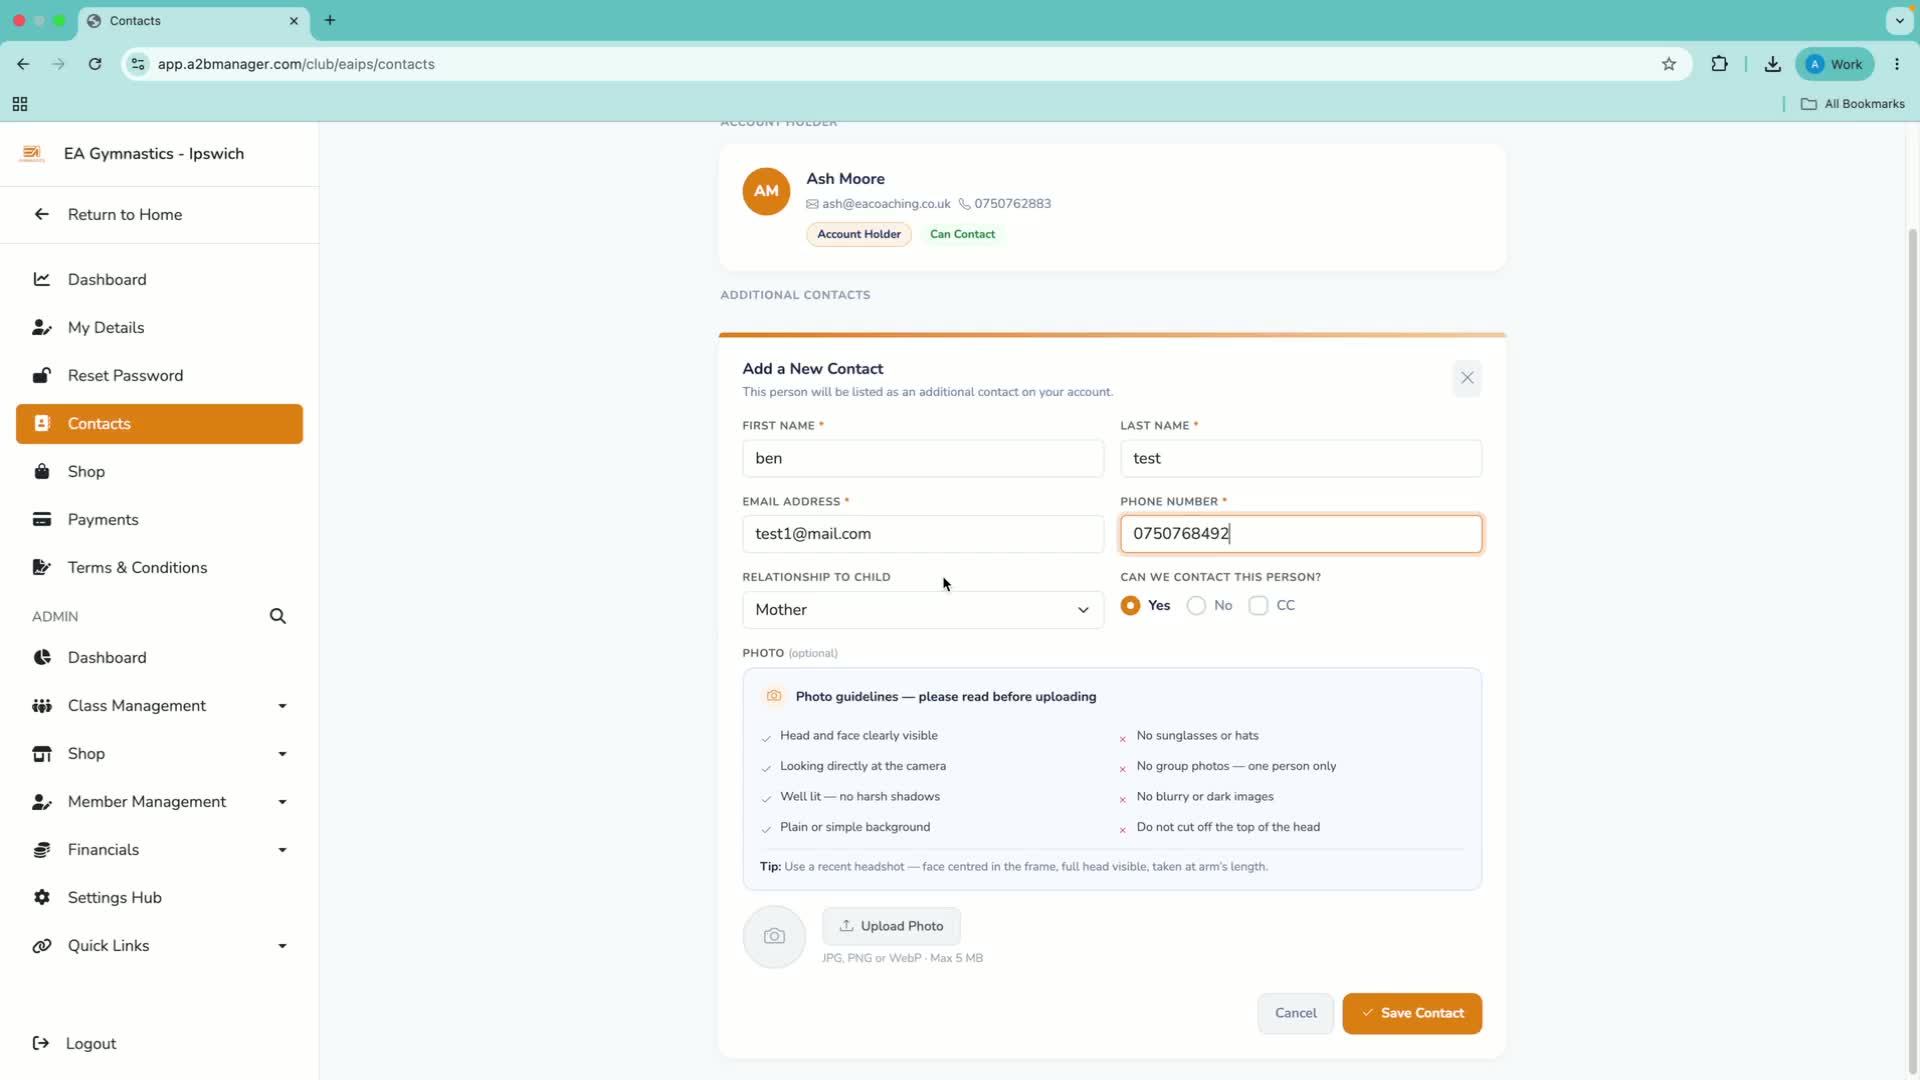Click into the Email Address field
The width and height of the screenshot is (1920, 1080).
coord(922,534)
